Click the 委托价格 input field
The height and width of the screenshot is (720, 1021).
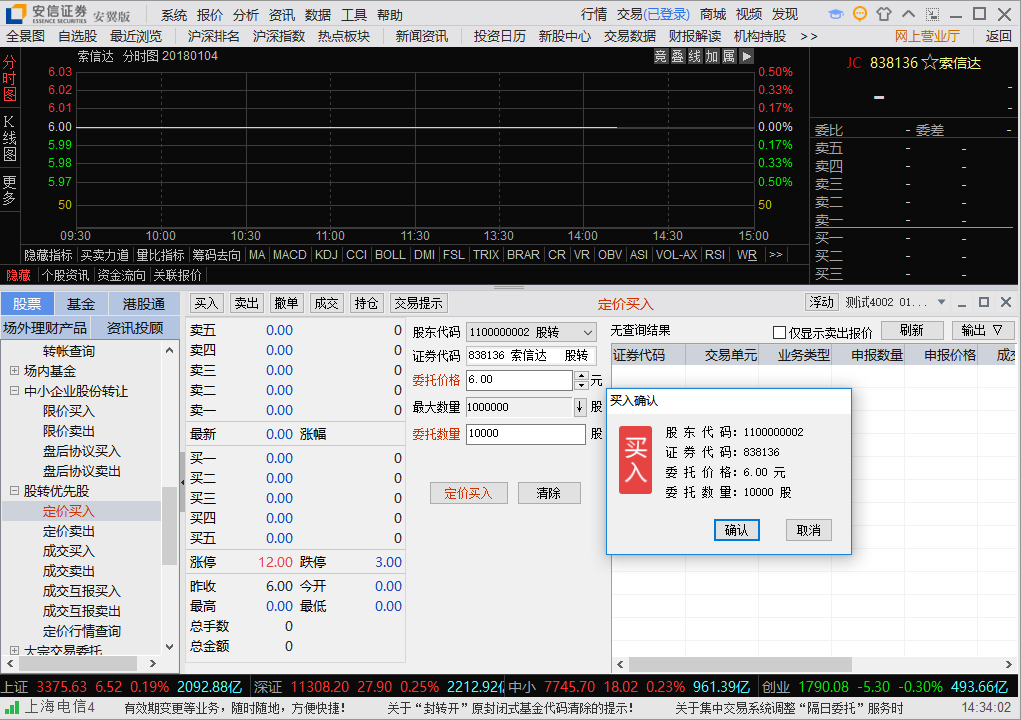tap(520, 380)
